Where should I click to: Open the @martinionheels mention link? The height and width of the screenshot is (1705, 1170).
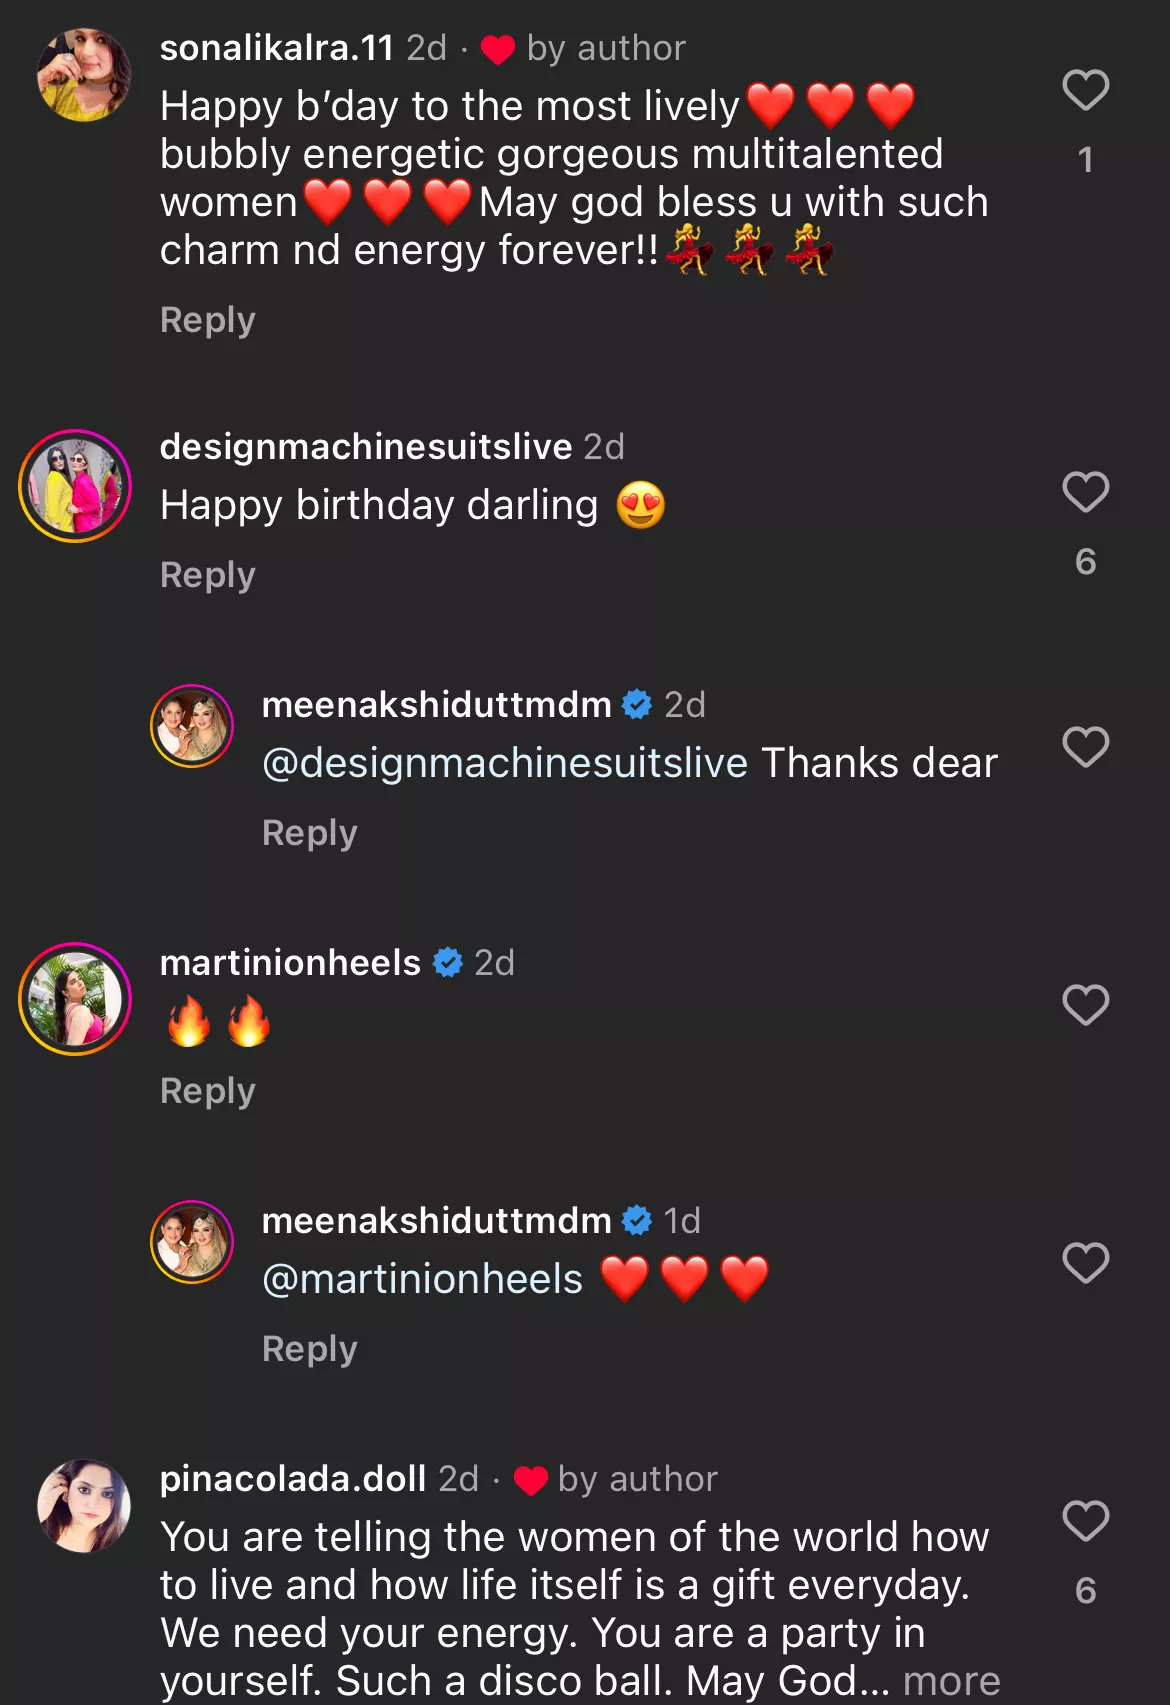pos(422,1279)
